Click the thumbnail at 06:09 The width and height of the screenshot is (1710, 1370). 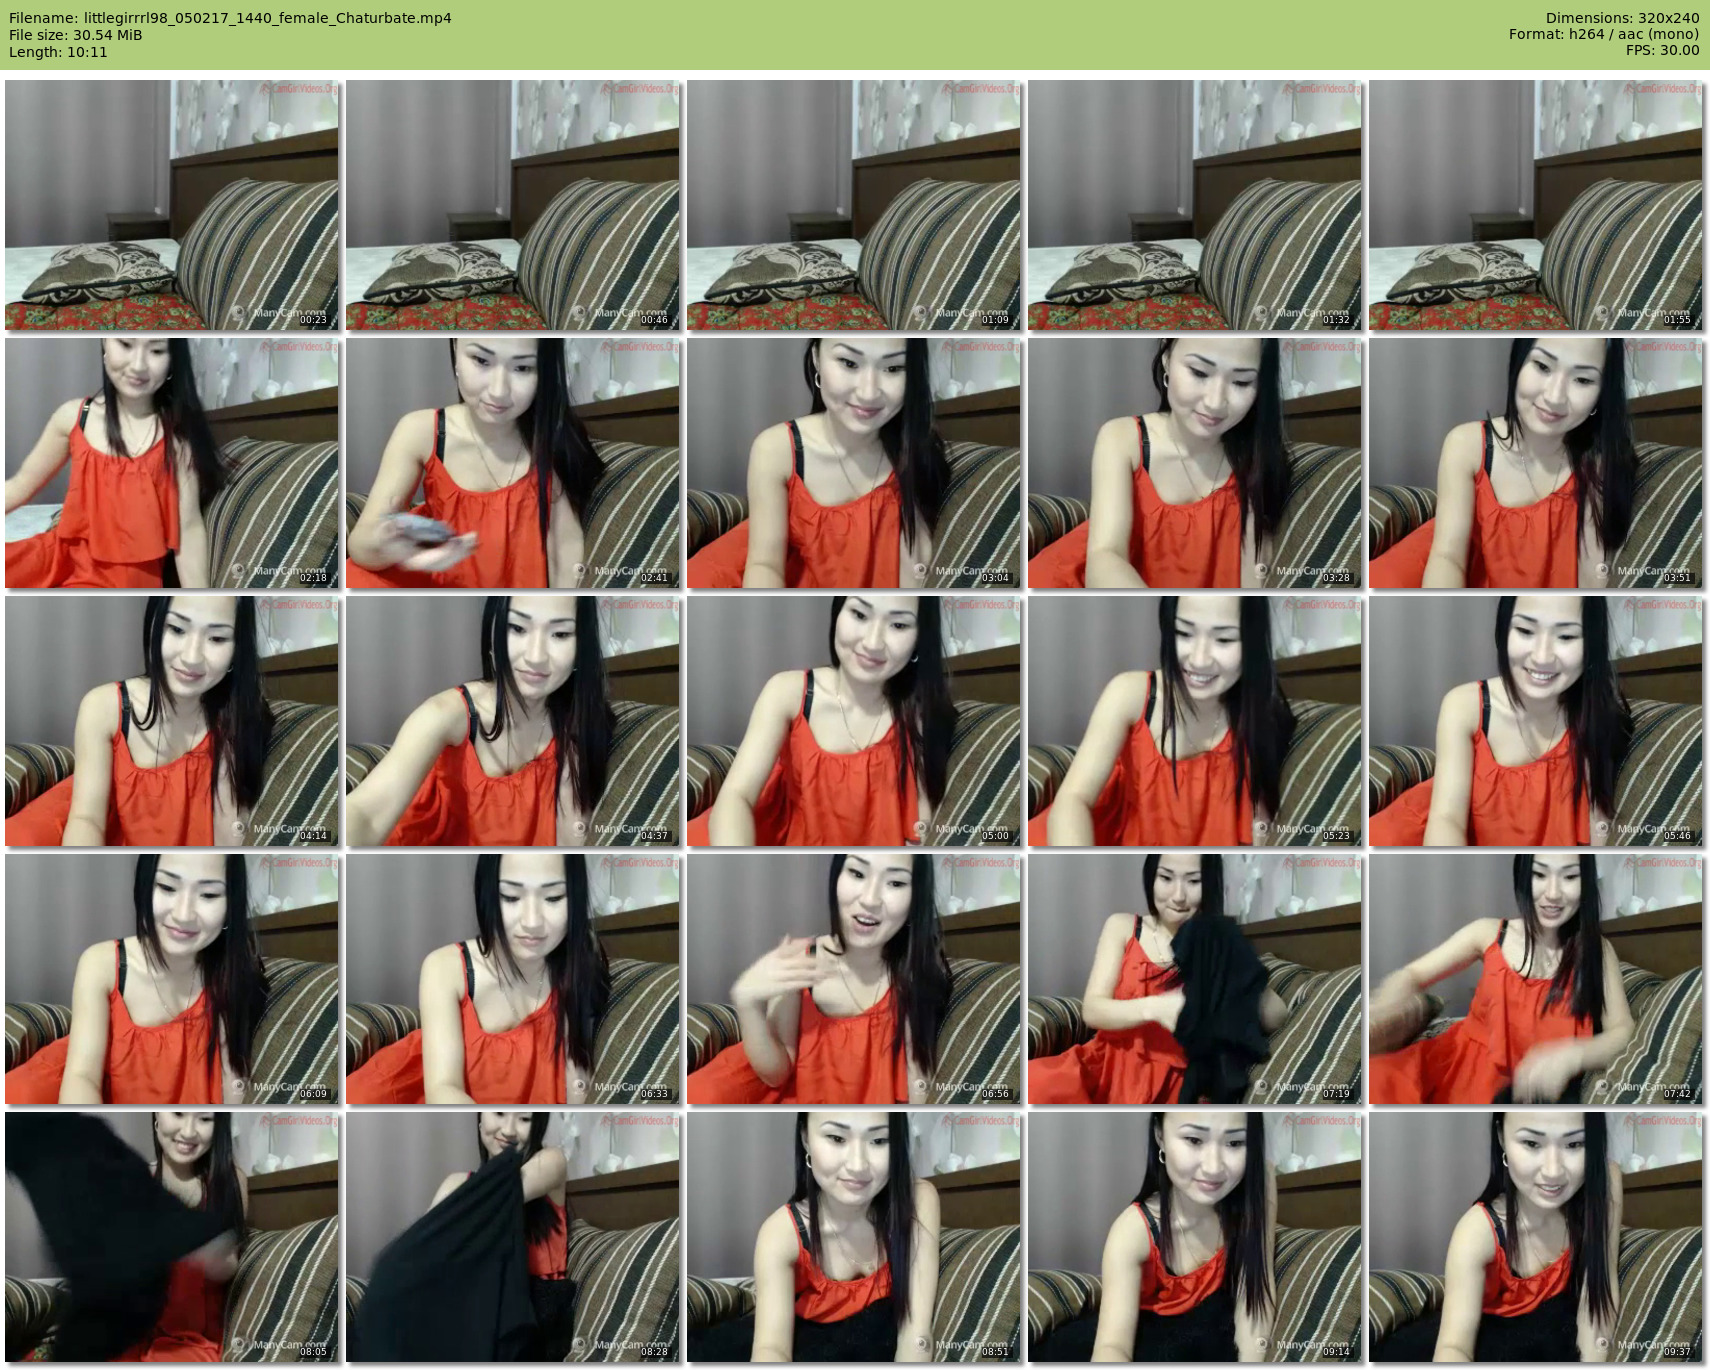coord(172,979)
